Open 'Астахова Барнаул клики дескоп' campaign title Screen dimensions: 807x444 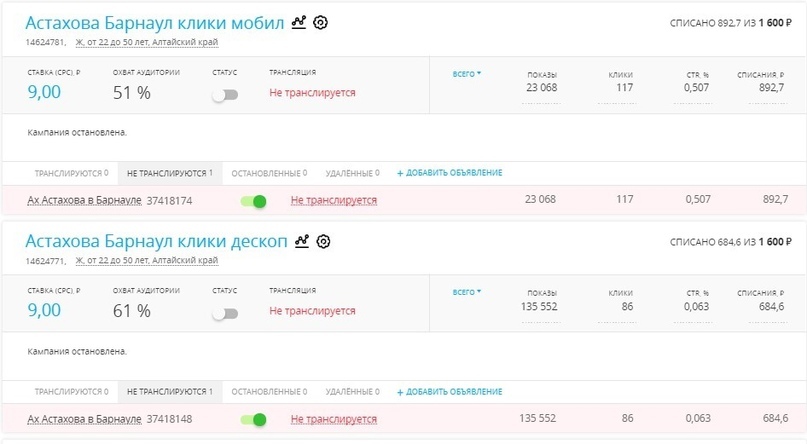coord(155,242)
